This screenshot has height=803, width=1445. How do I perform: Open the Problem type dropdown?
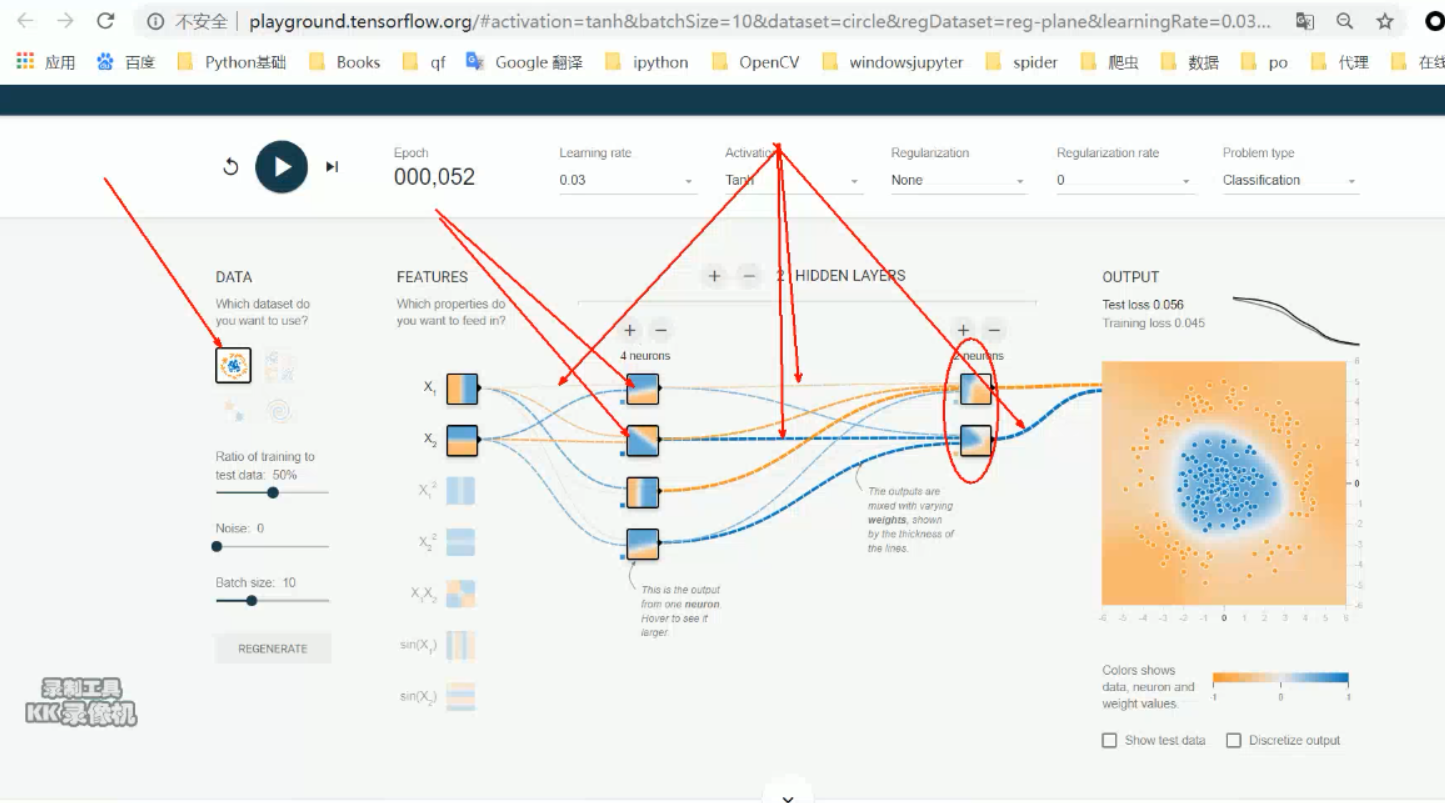coord(1290,181)
